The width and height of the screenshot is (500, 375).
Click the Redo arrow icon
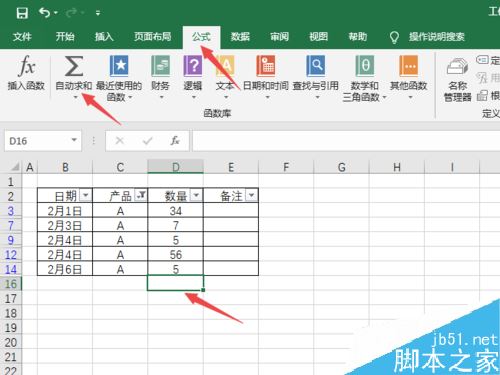tap(71, 13)
